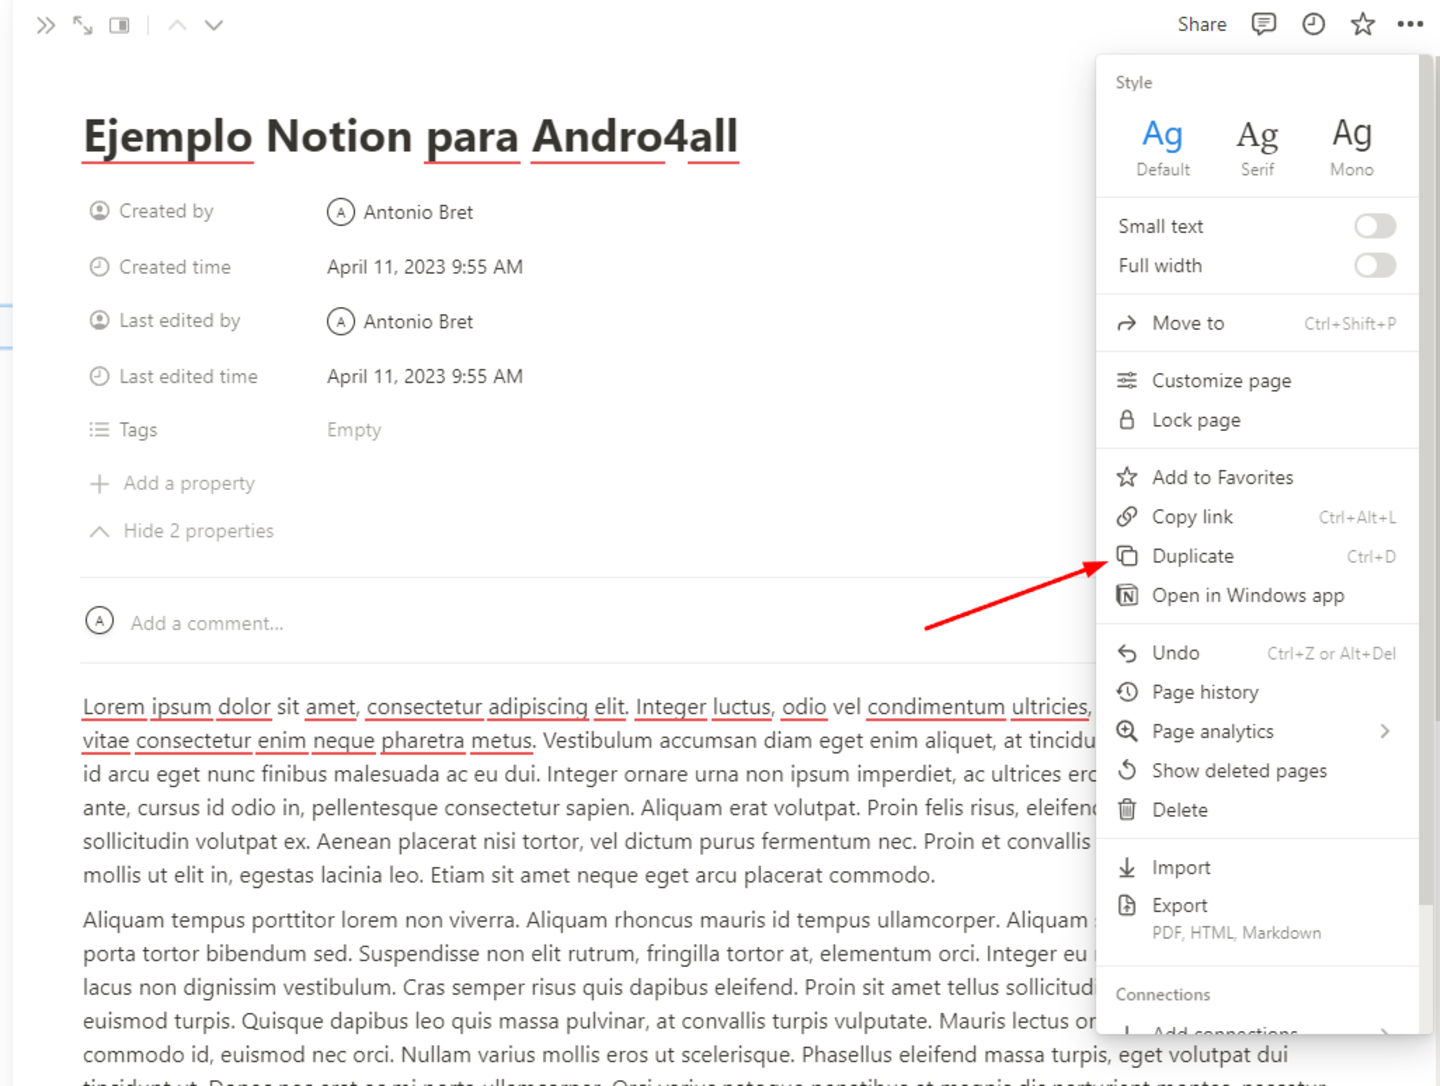Enable the Full width switch
Screen dimensions: 1440x1086
[x=1375, y=265]
